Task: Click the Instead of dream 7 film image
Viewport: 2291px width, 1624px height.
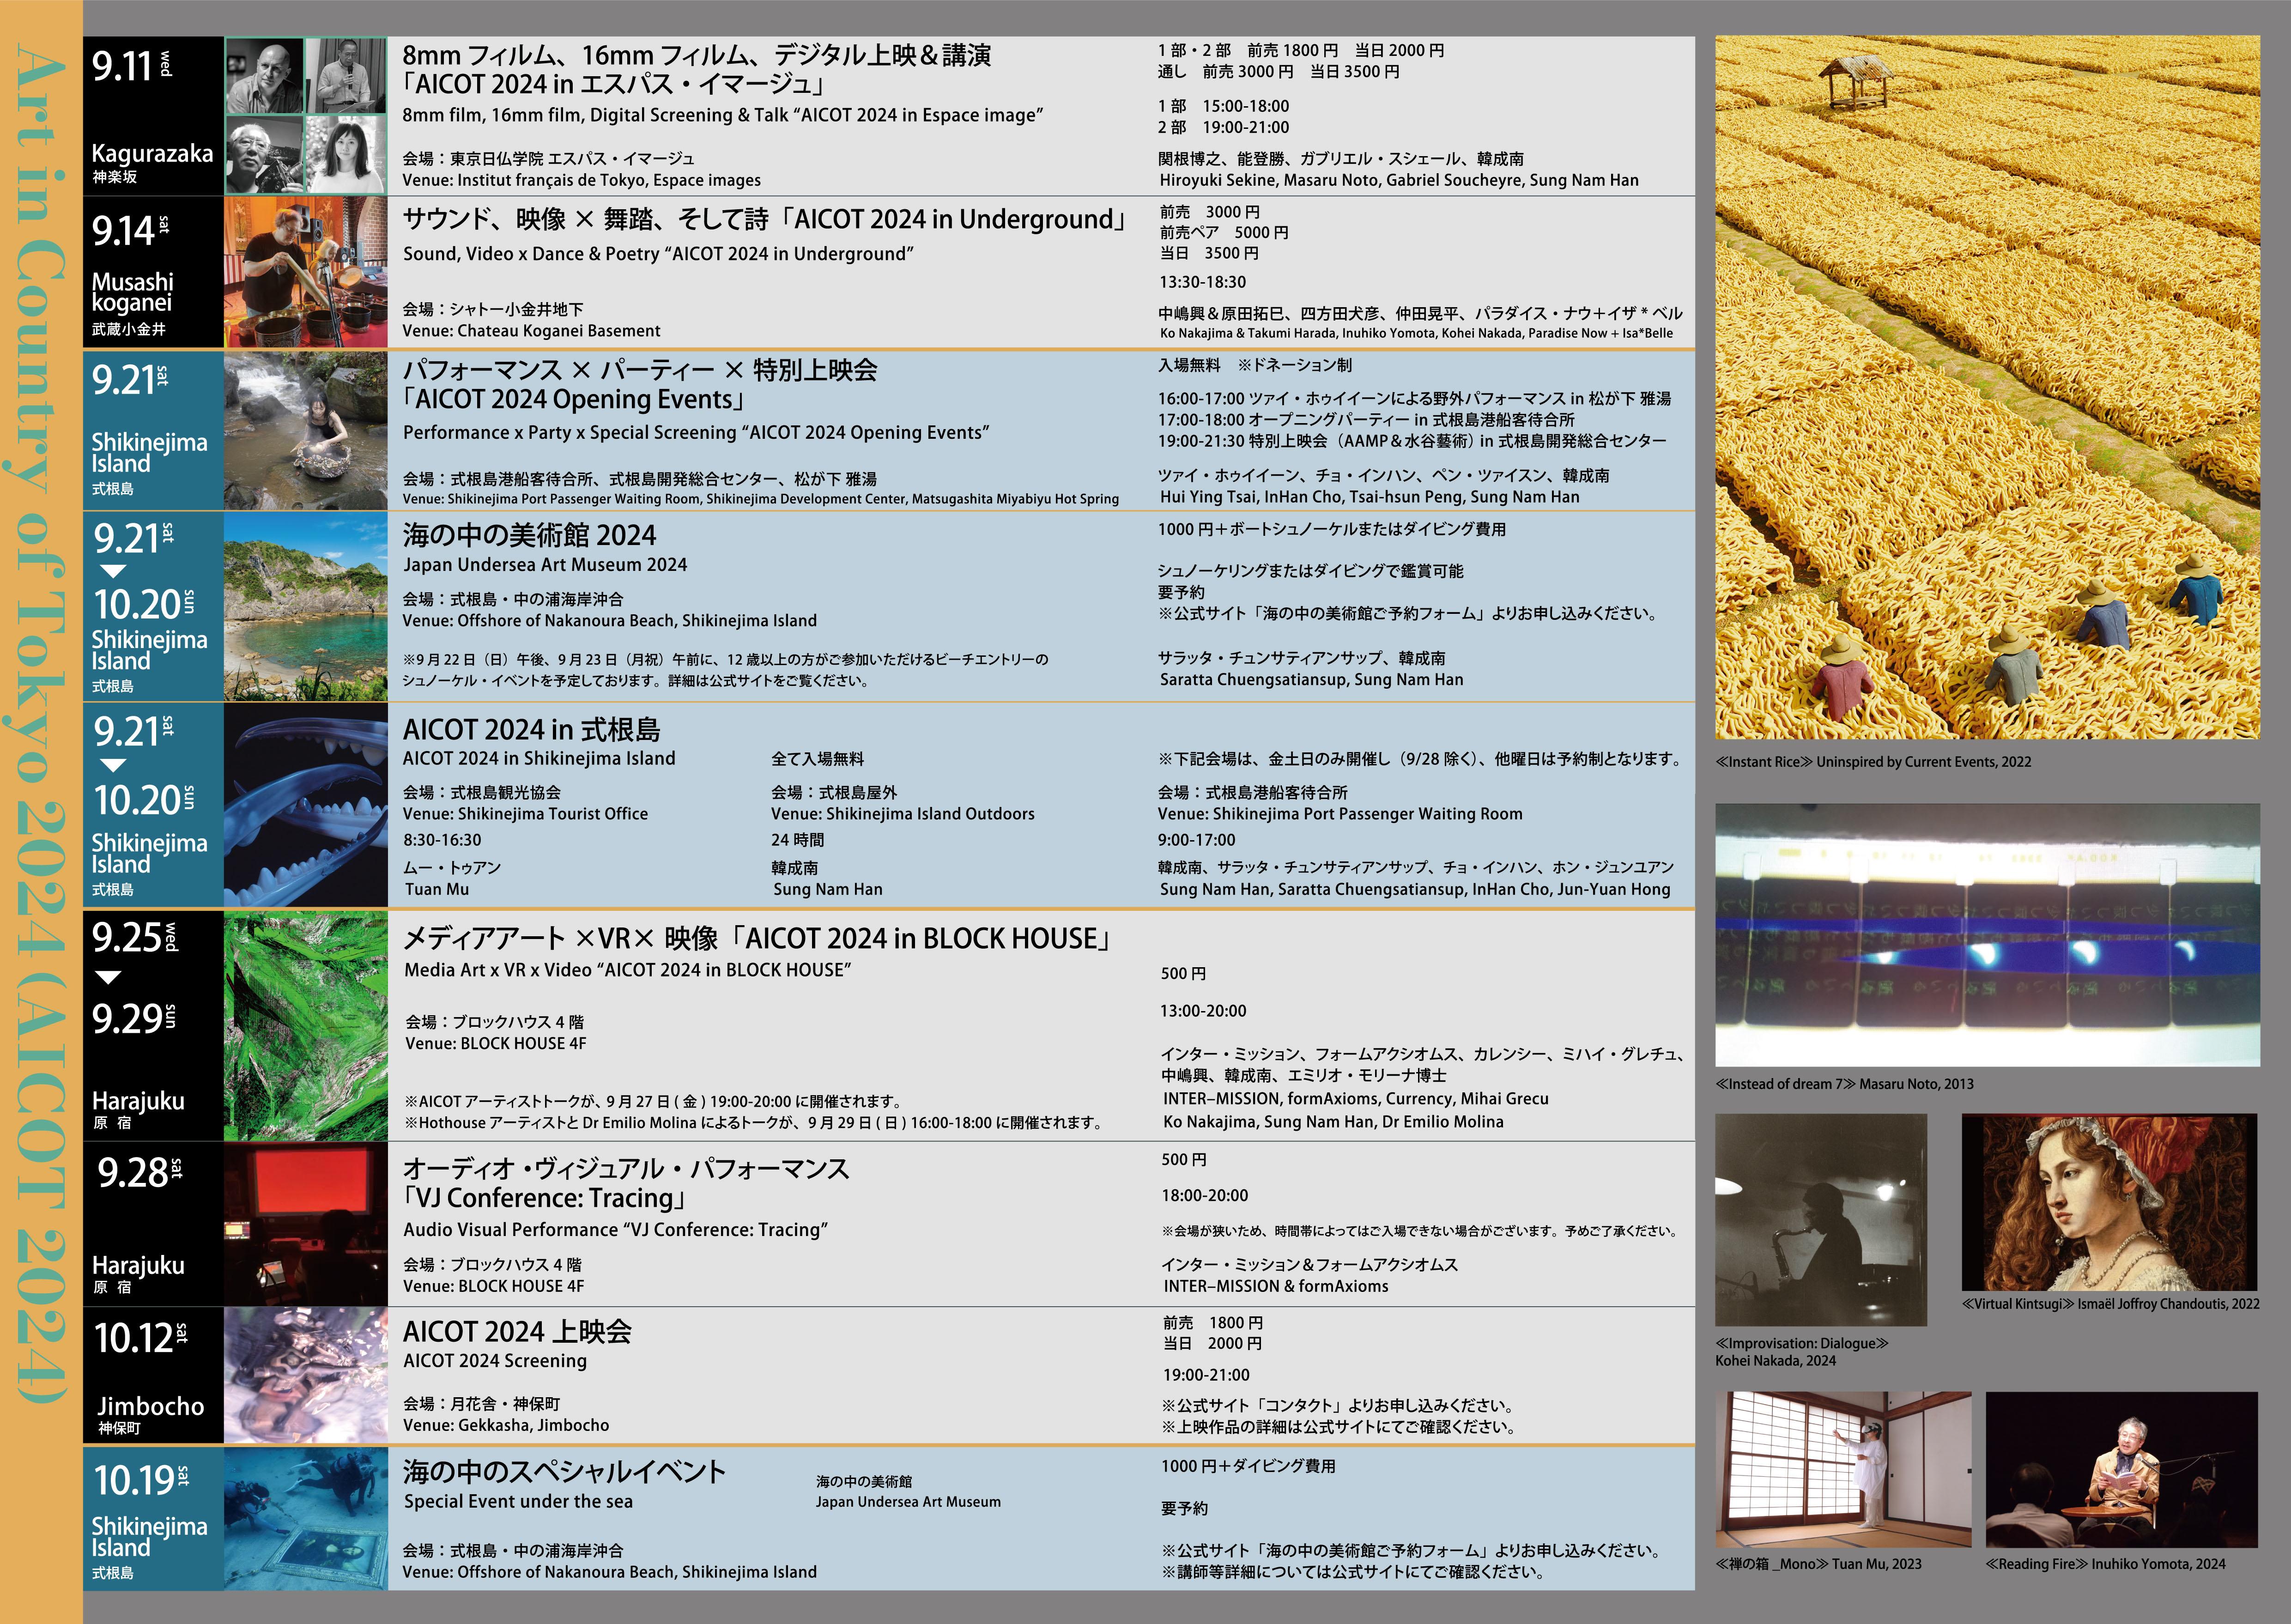Action: pyautogui.click(x=1987, y=934)
